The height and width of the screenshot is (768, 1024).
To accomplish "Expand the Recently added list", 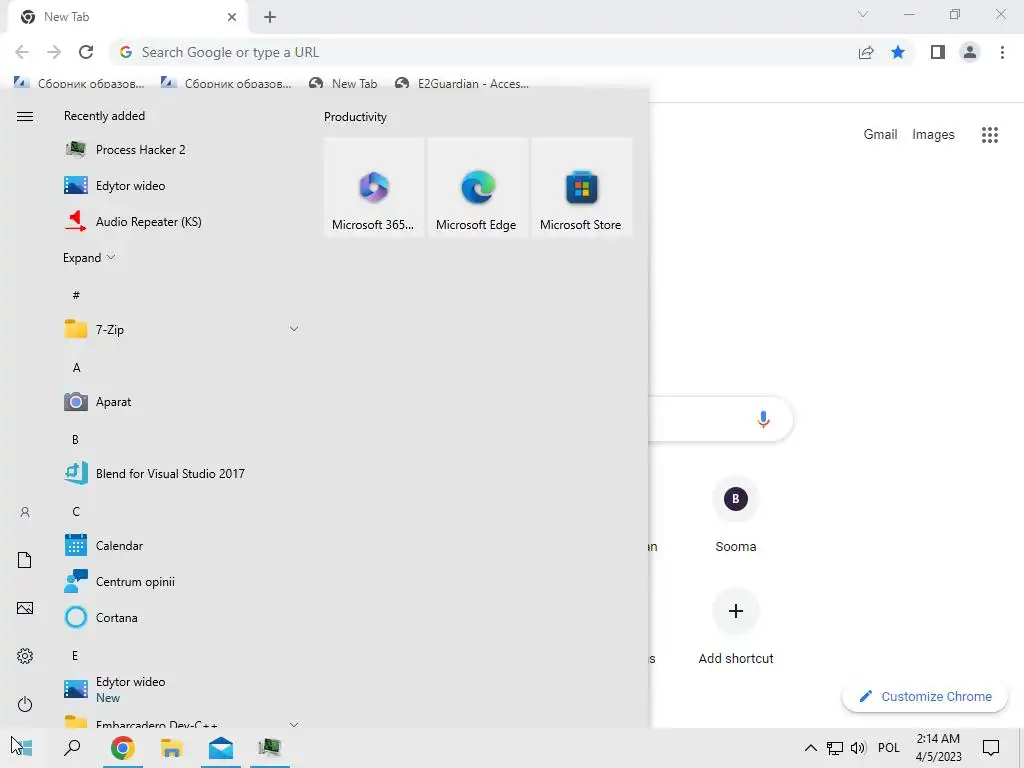I will point(89,257).
